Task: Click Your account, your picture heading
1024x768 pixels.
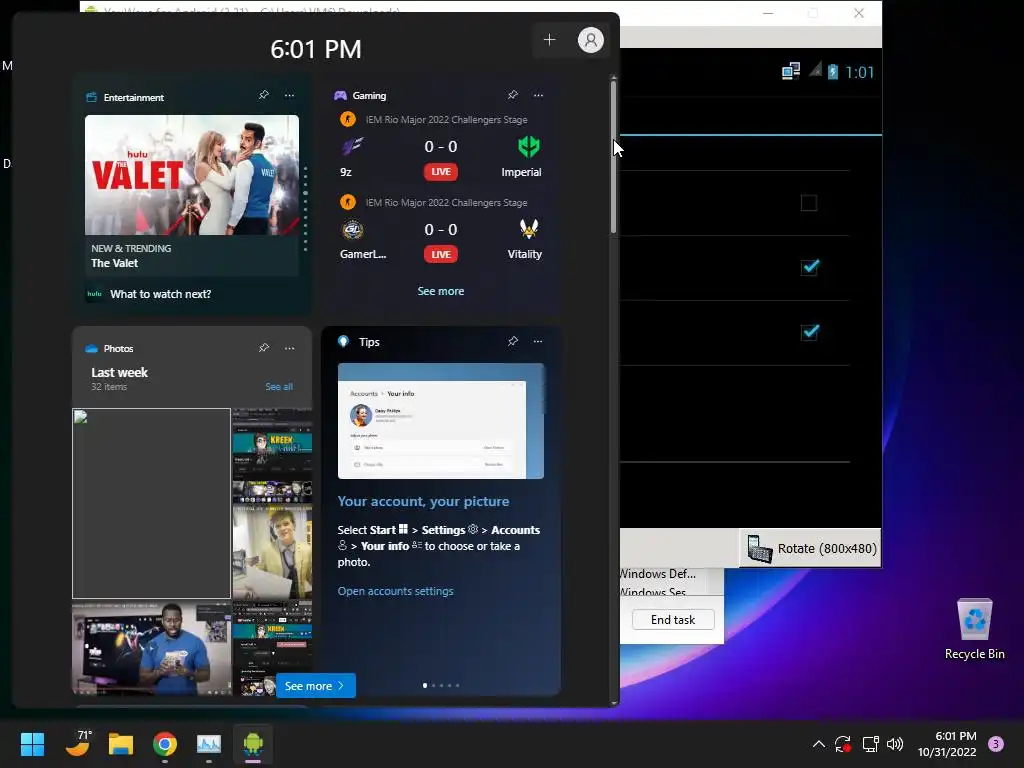Action: tap(423, 502)
